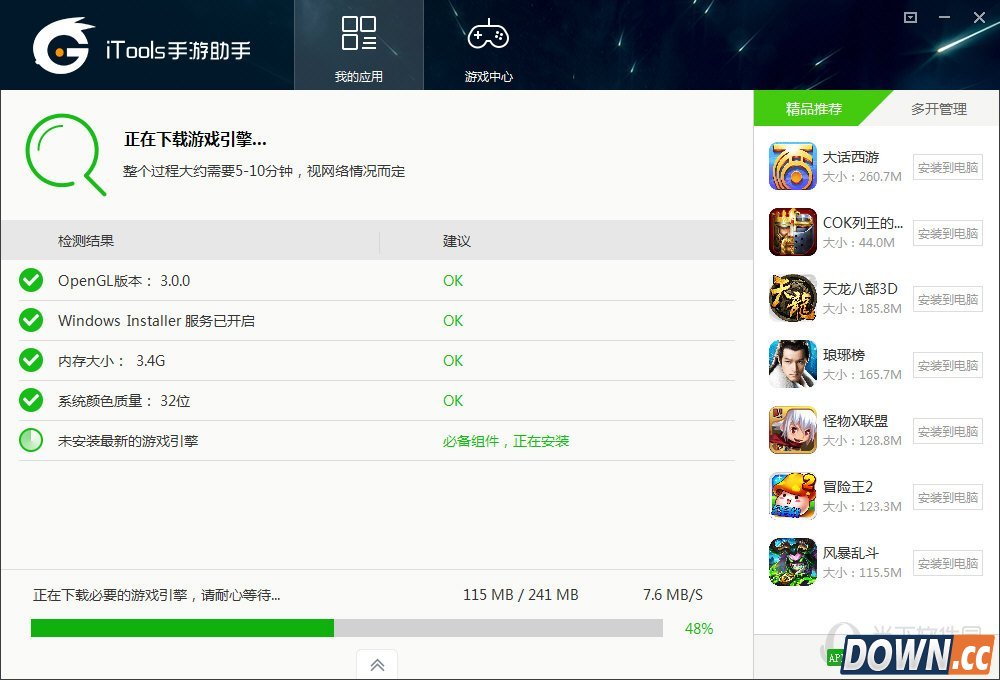
Task: Click the 建议 column header
Action: 457,241
